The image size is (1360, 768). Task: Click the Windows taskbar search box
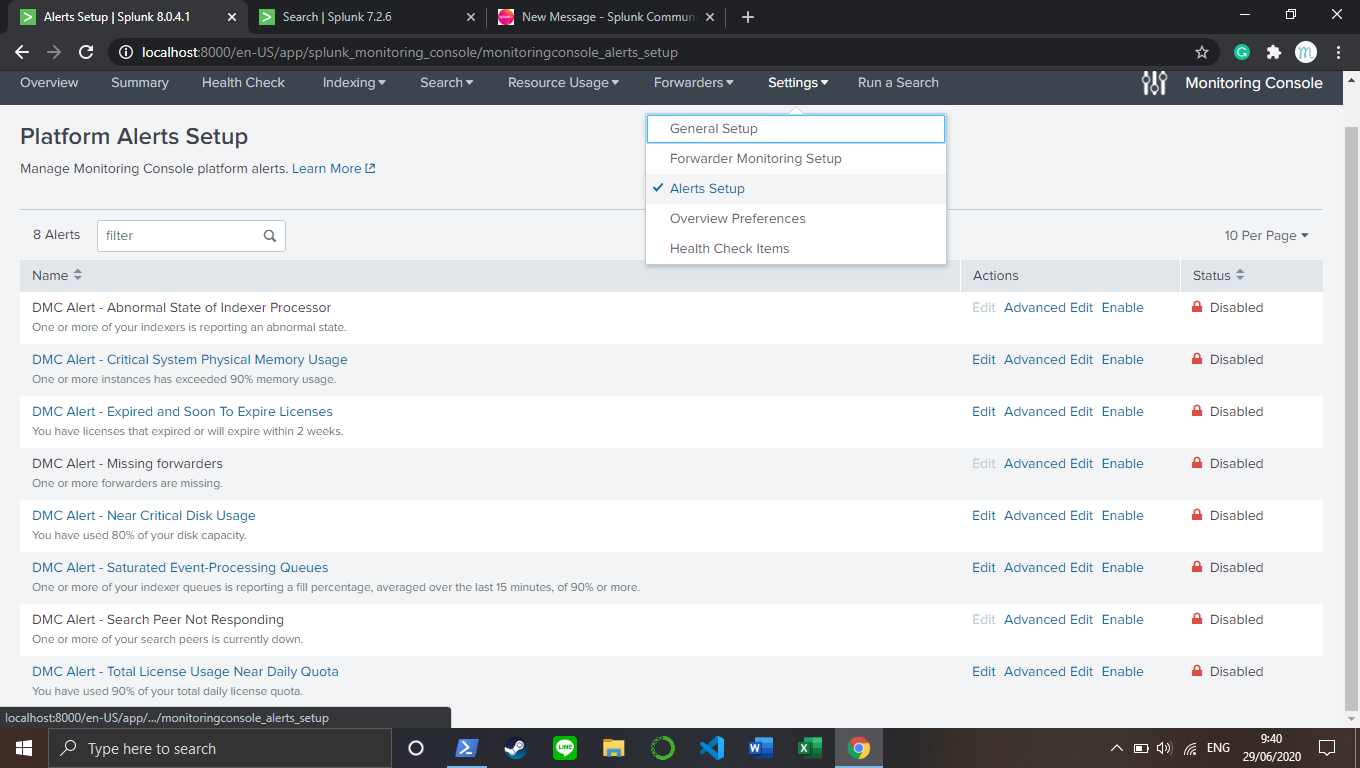(220, 748)
